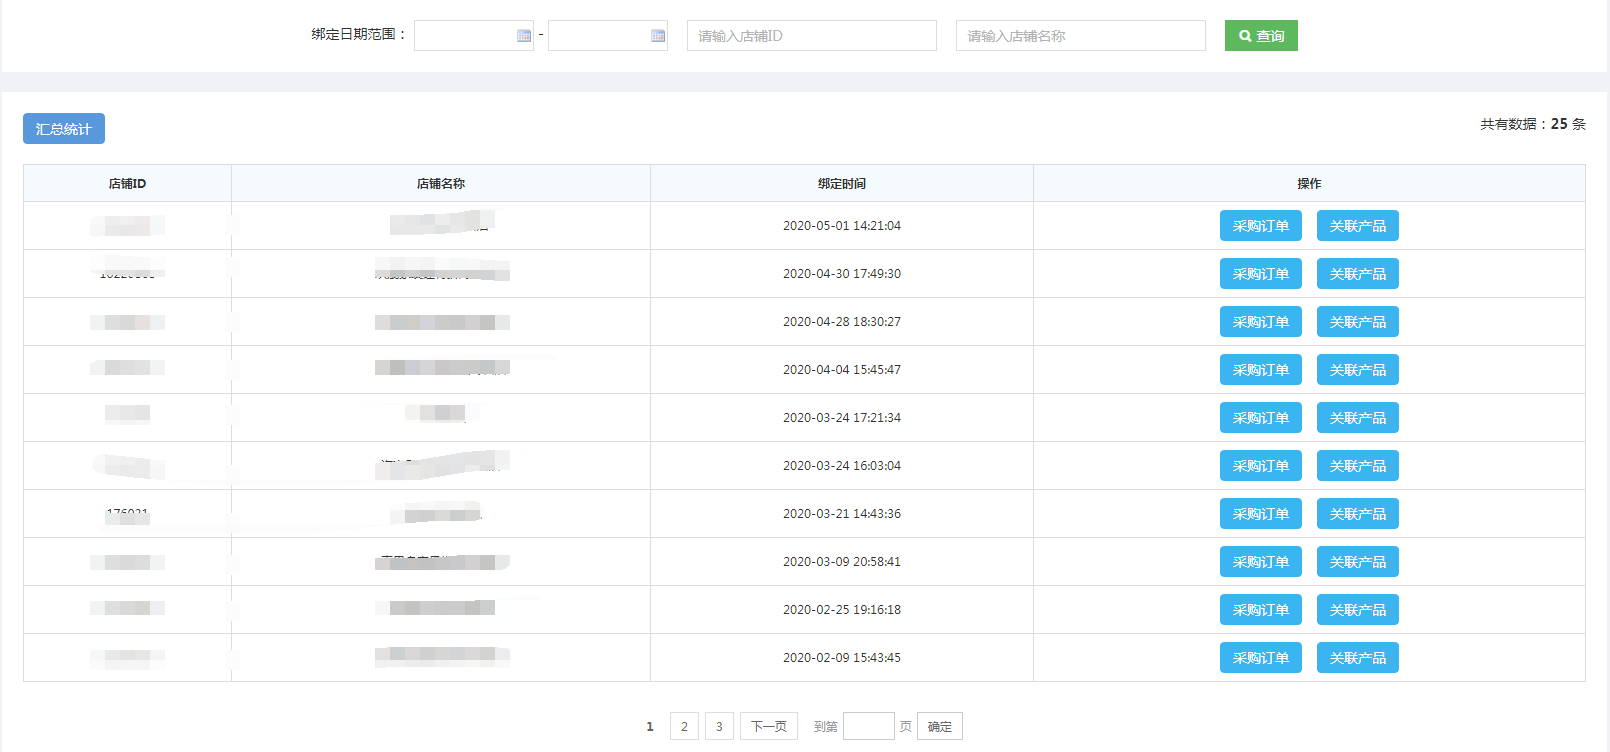This screenshot has height=752, width=1610.
Task: Open 关联产品 for row 2020-03-24 16:03:04
Action: click(1358, 466)
